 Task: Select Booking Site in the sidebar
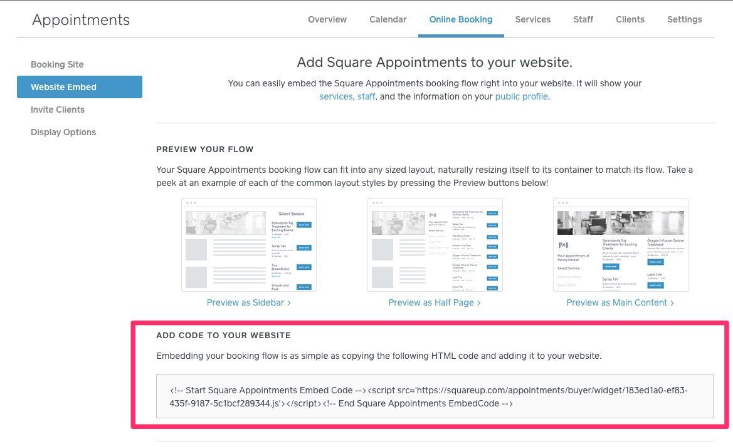pos(57,64)
